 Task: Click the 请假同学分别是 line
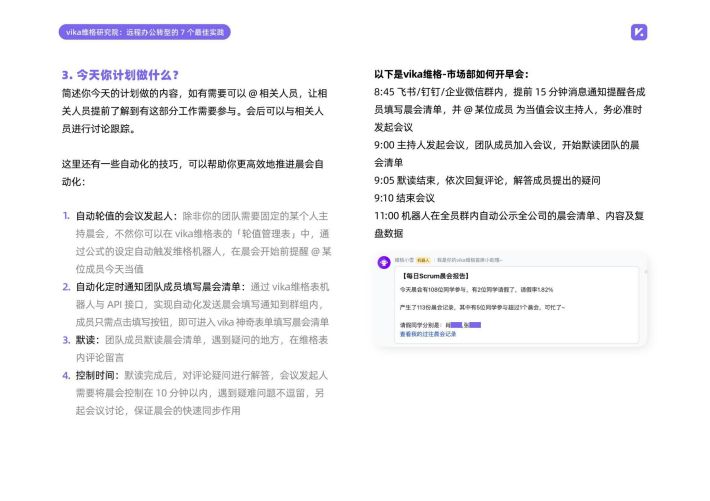tap(440, 325)
